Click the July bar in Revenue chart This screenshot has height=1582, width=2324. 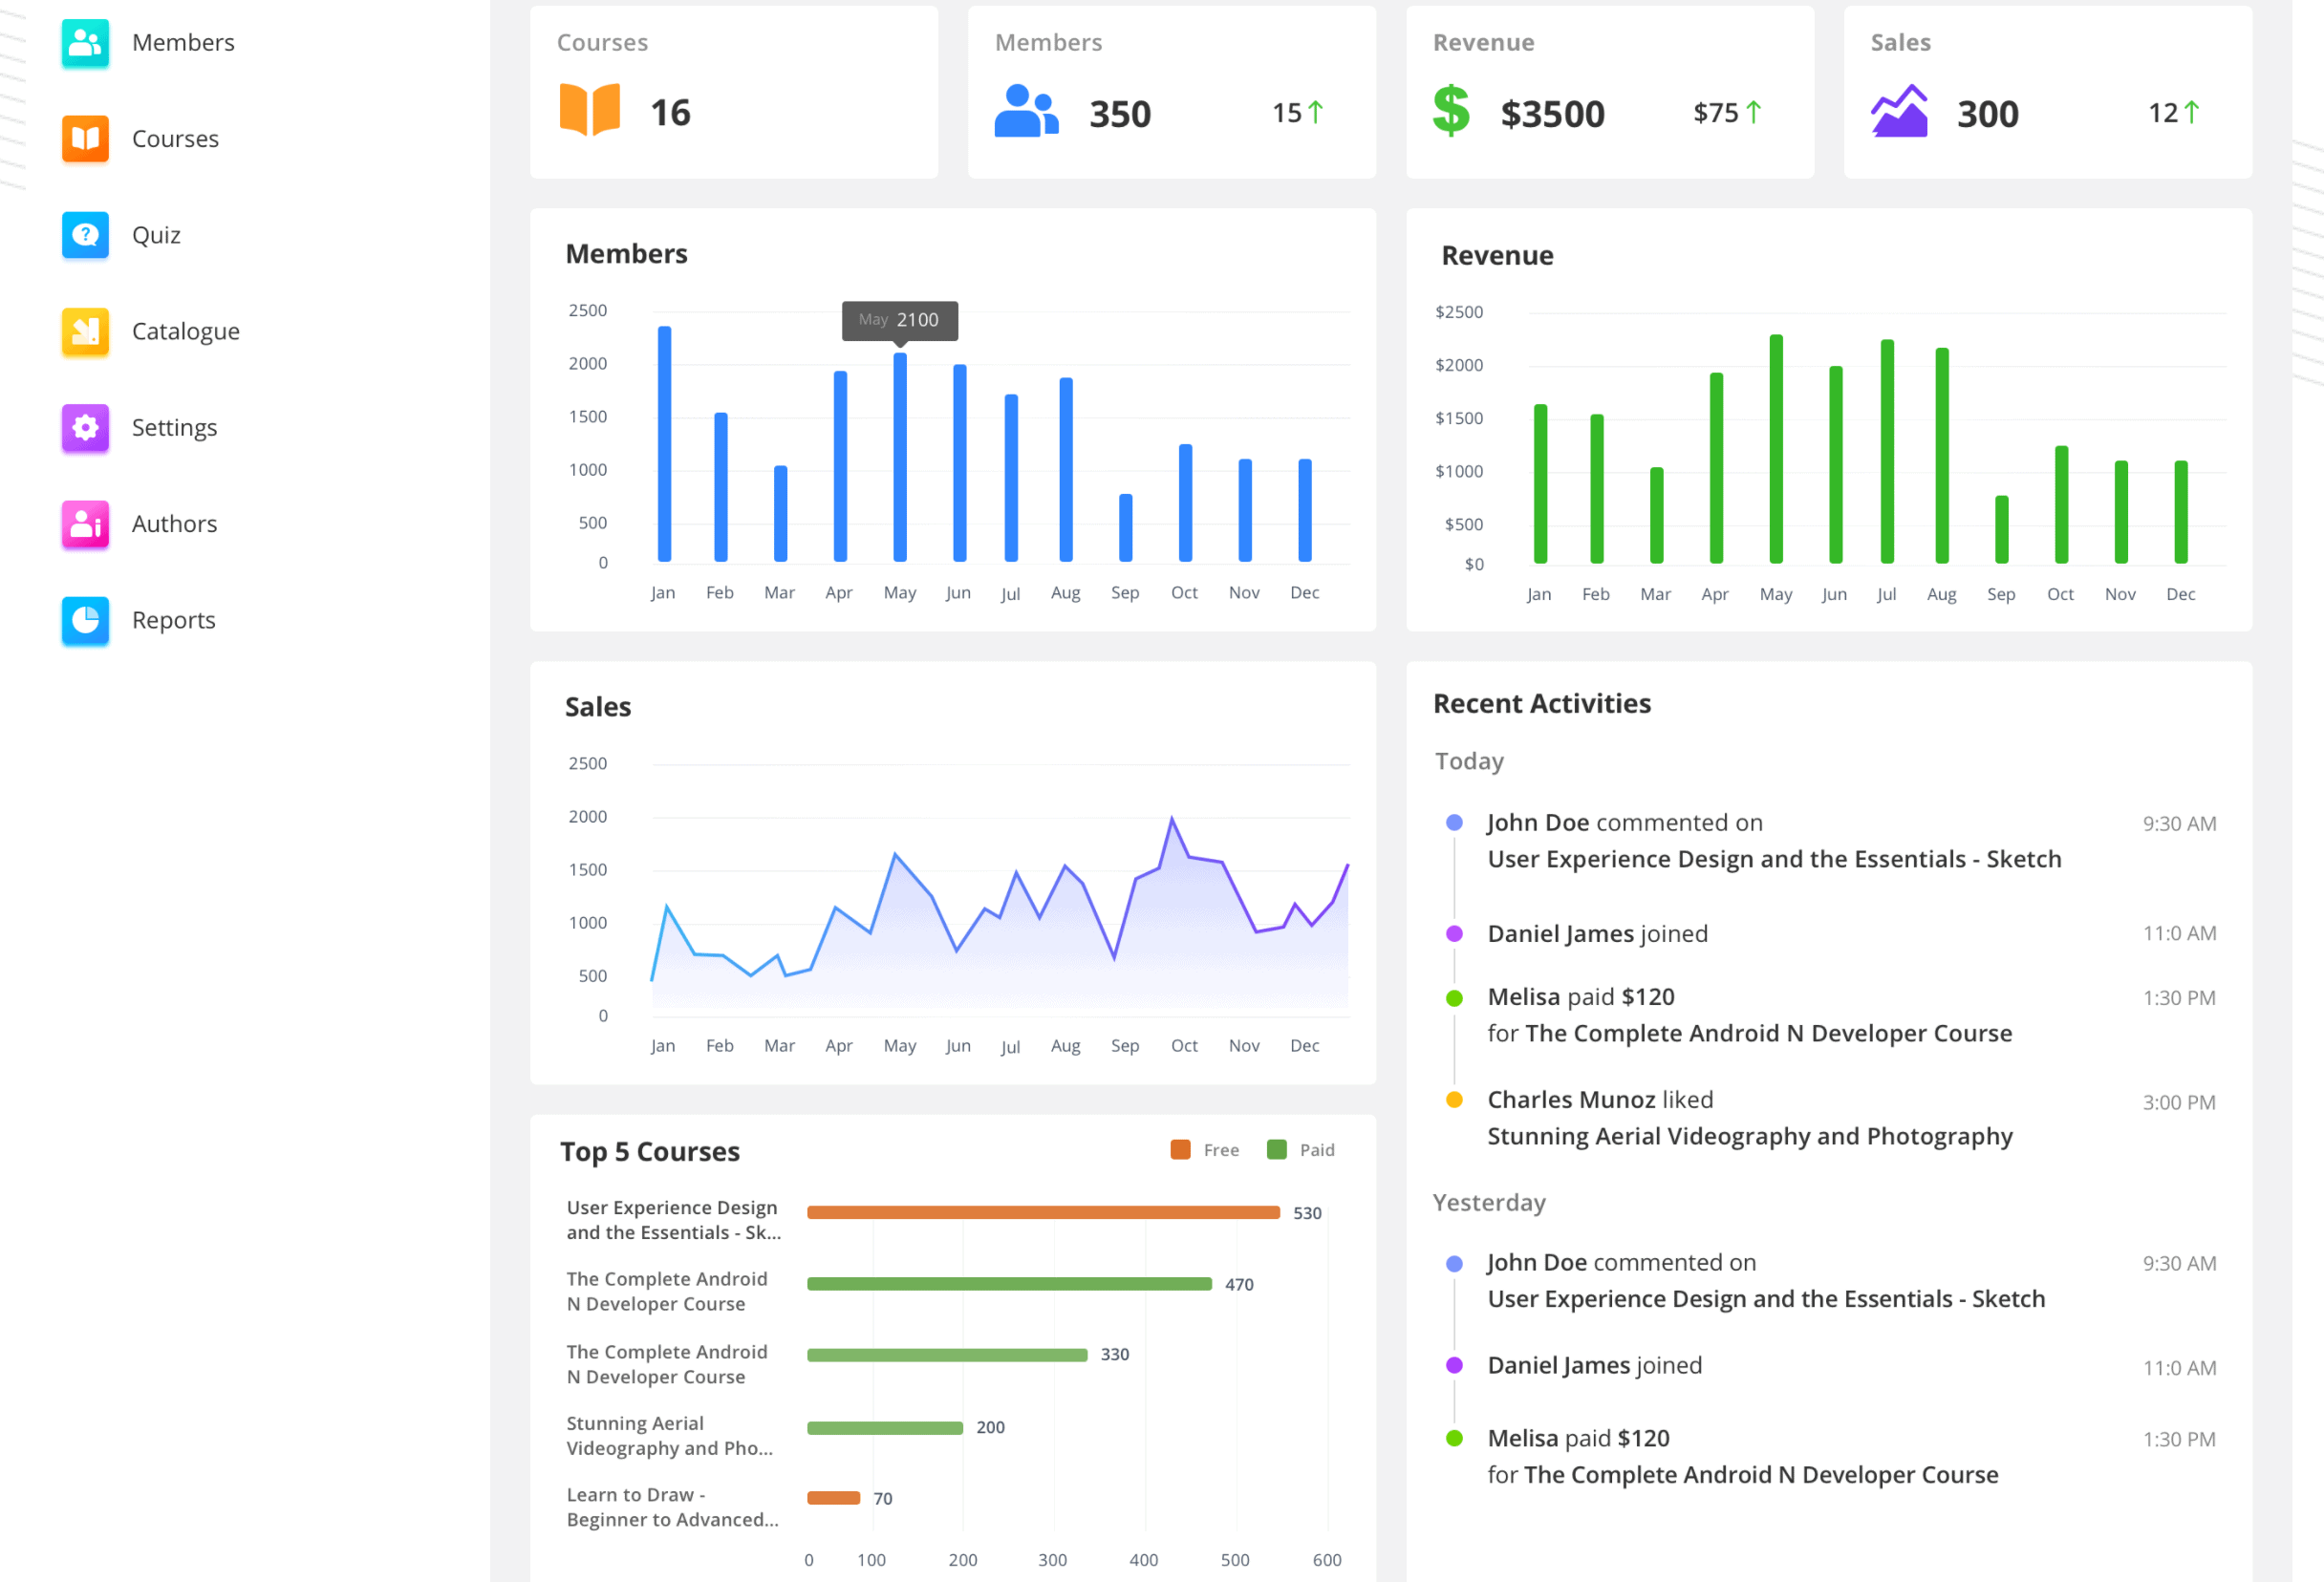1887,452
